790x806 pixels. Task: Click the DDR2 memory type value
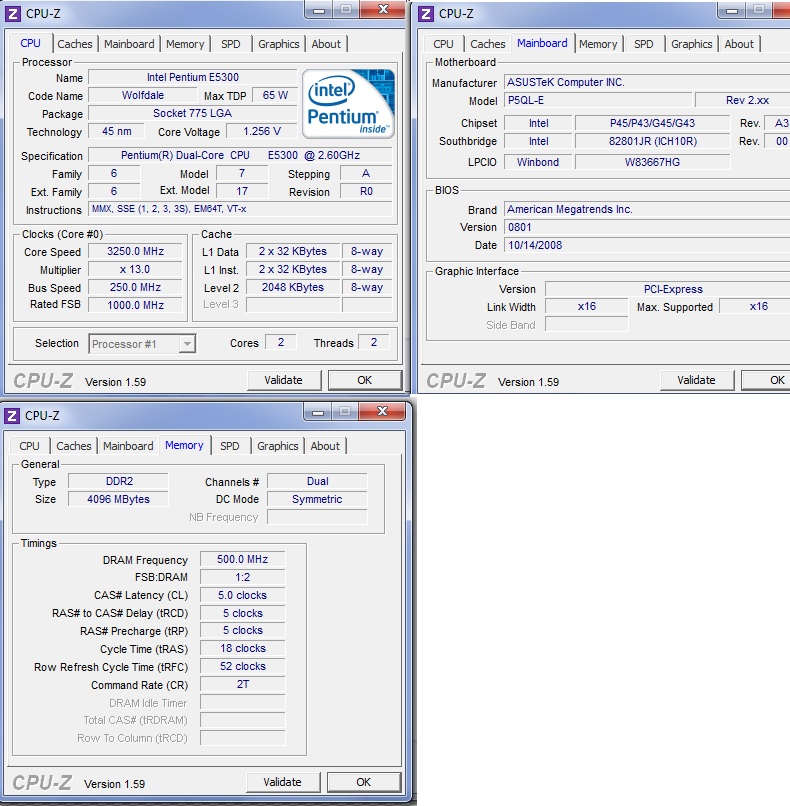118,481
